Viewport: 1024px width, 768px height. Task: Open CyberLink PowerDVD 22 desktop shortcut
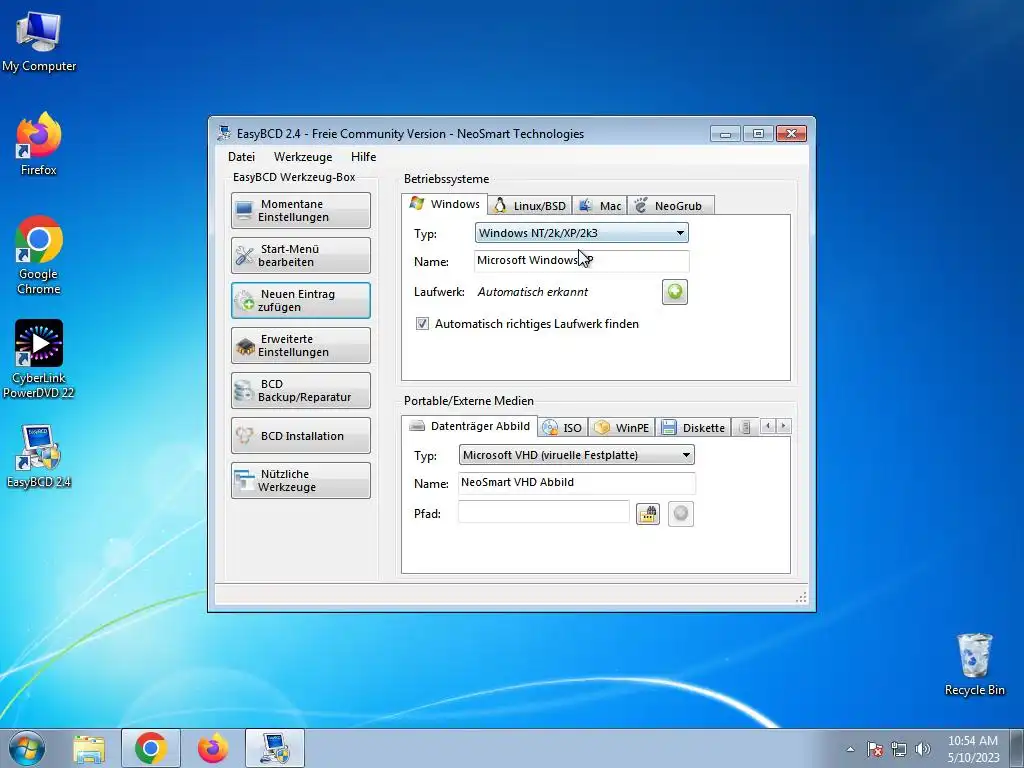click(x=39, y=359)
